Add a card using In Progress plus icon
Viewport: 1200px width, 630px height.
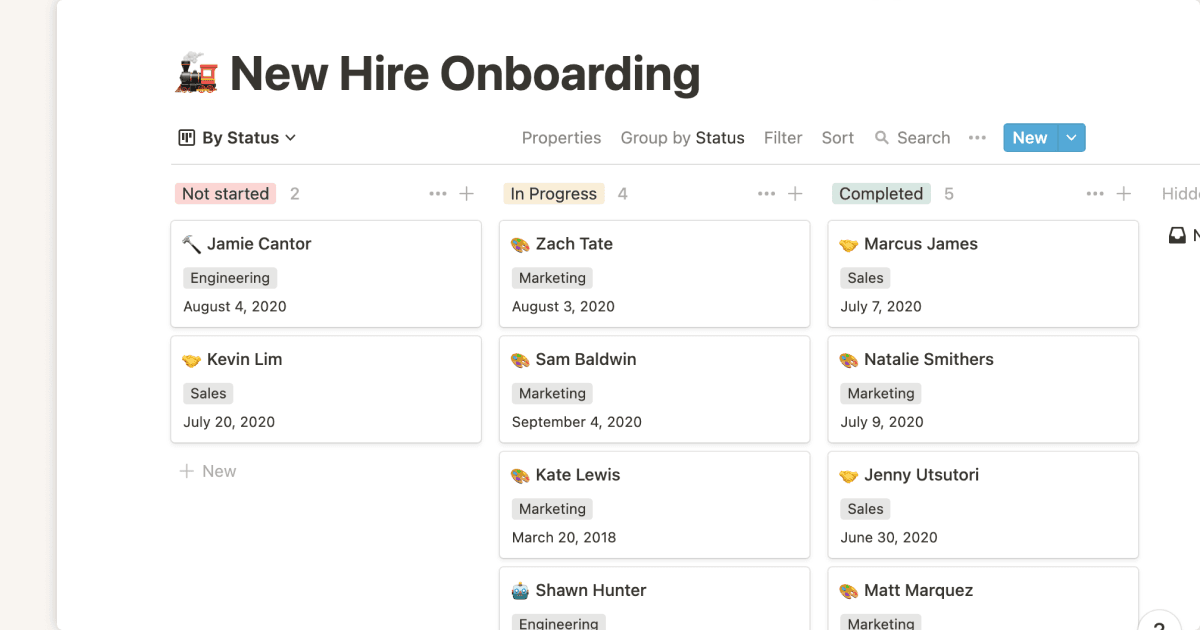[795, 193]
